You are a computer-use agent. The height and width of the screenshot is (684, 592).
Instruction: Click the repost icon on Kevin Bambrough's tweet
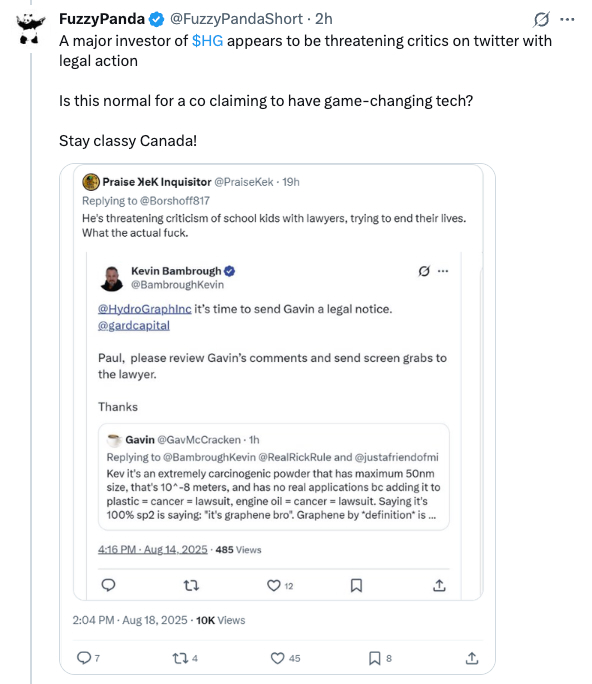tap(191, 585)
